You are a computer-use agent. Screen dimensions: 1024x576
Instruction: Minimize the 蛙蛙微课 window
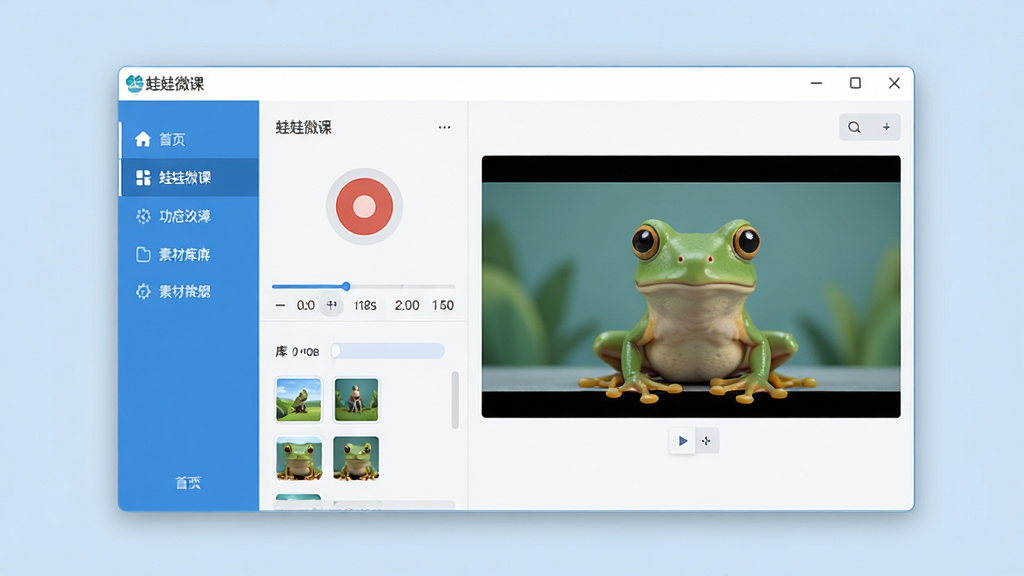816,83
